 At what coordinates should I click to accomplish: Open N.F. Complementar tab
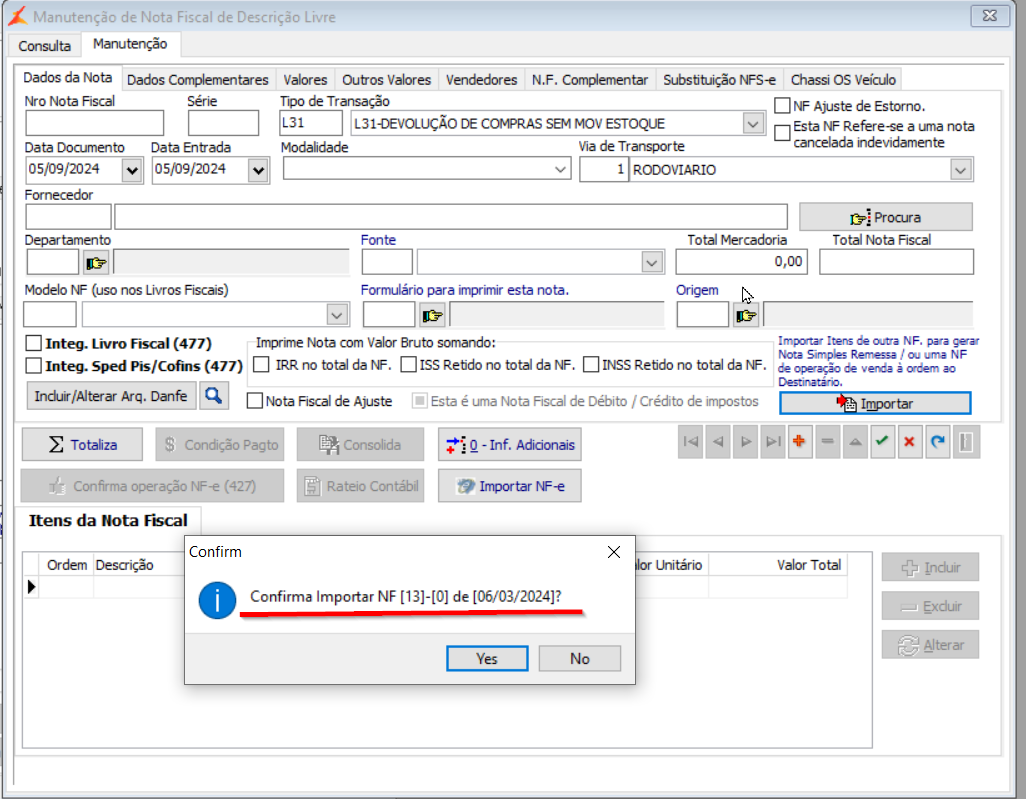click(590, 80)
